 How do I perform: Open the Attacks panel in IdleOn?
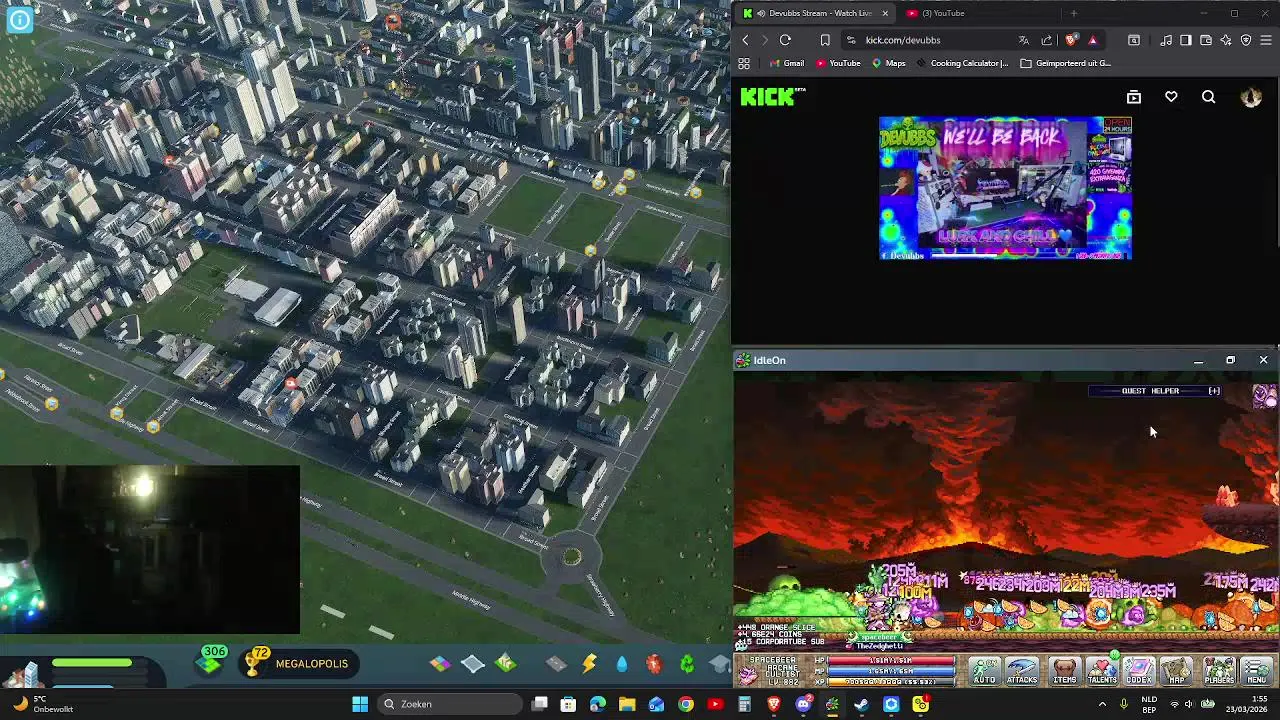point(1022,670)
